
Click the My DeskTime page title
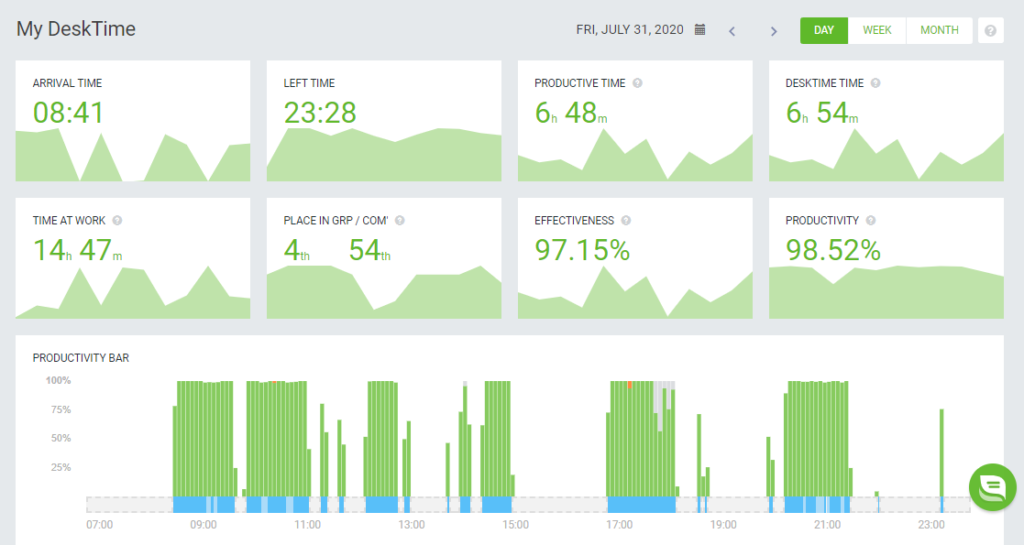tap(76, 29)
